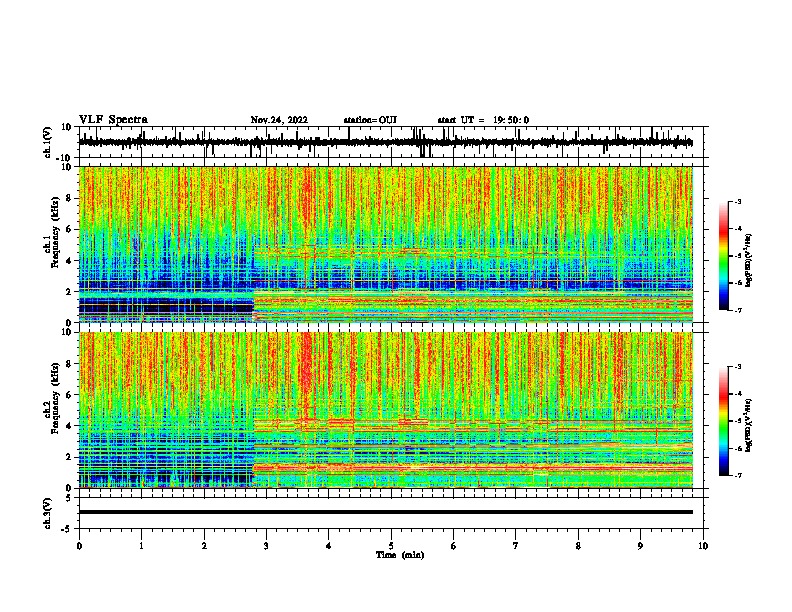Click the "-7" label on ch.2 color scale

coord(738,475)
